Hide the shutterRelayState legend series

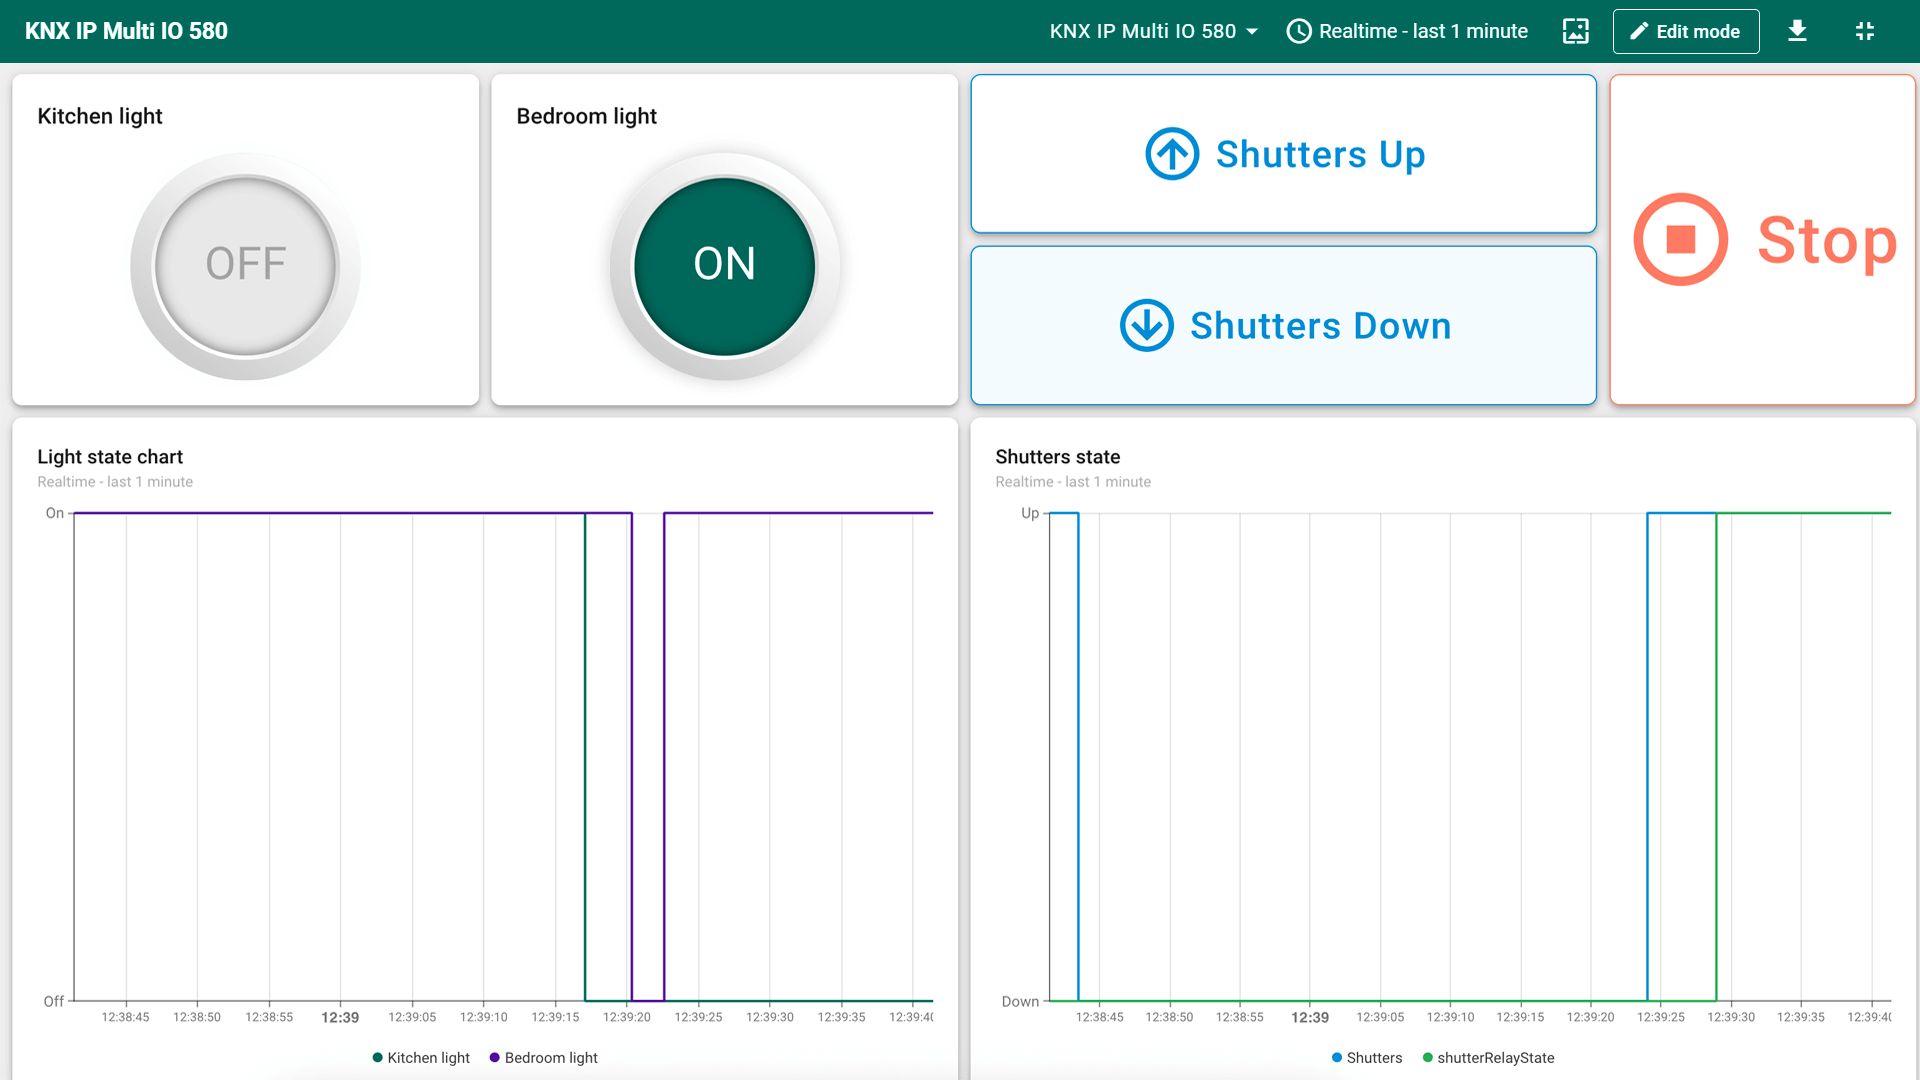coord(1489,1058)
